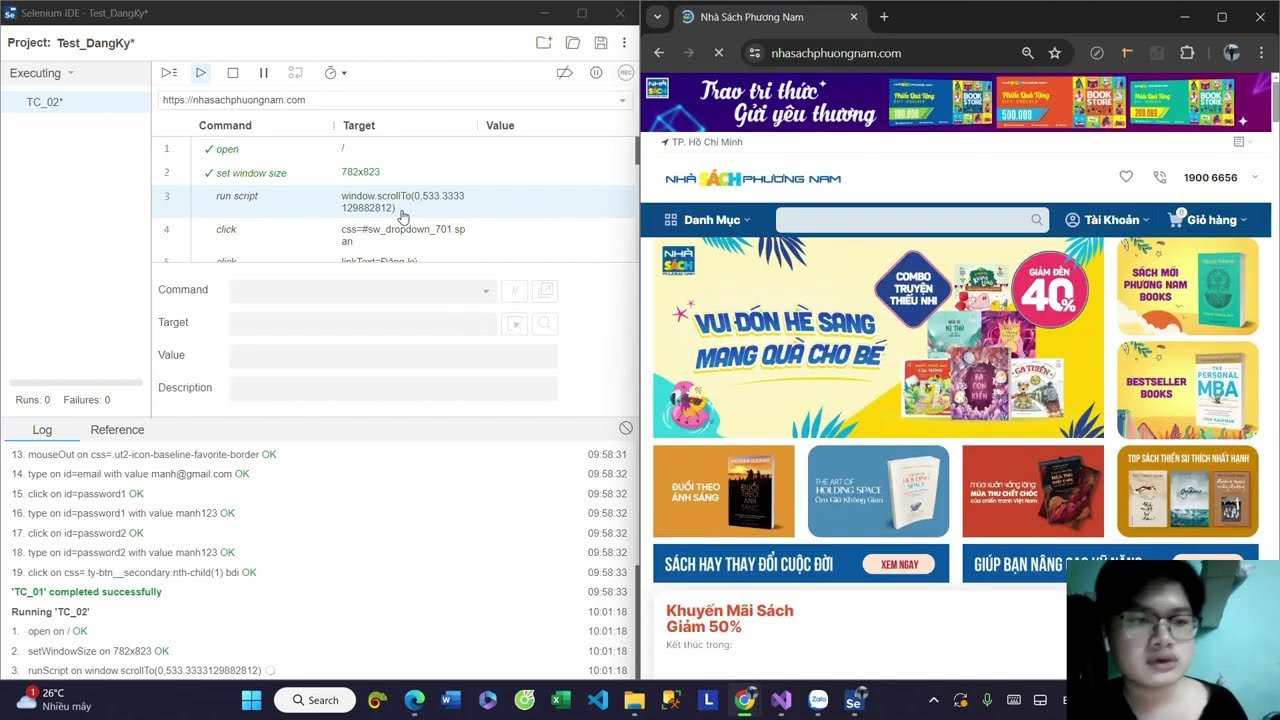Save the project icon in Selenium IDE

coord(601,43)
